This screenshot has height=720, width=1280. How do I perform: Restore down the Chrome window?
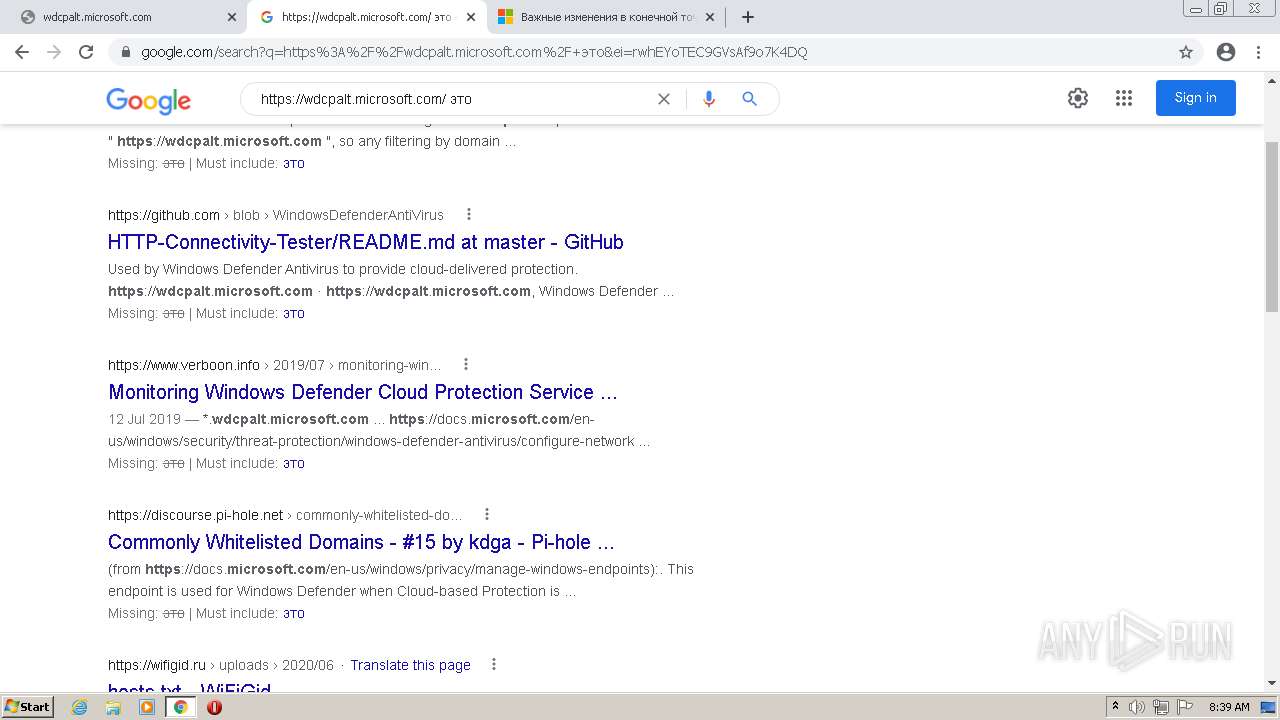point(1221,8)
